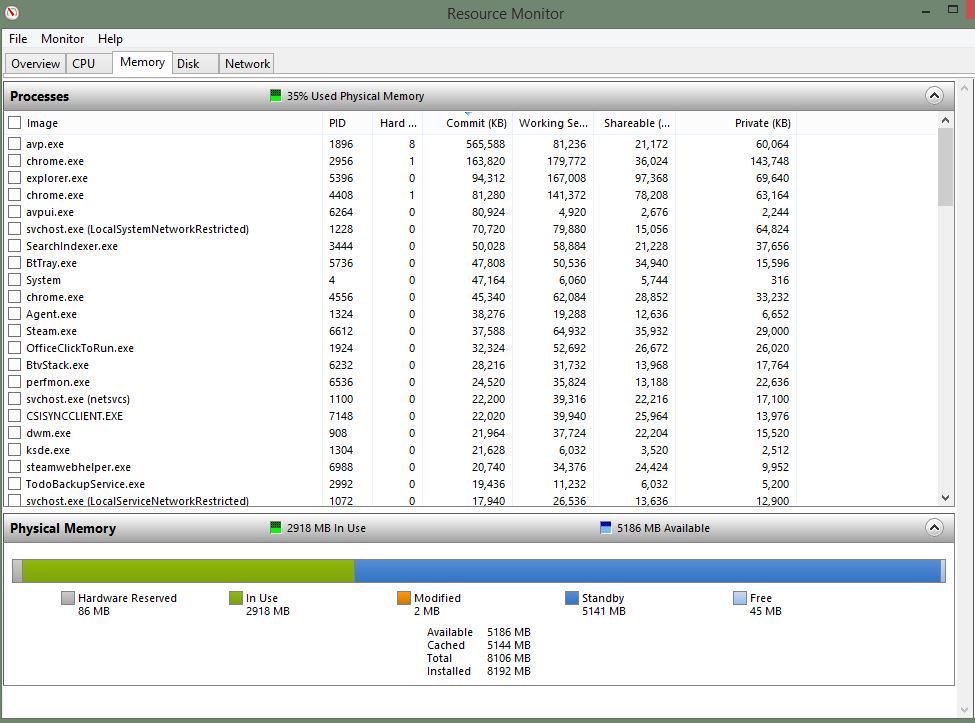Collapse the Physical Memory panel

pos(935,527)
